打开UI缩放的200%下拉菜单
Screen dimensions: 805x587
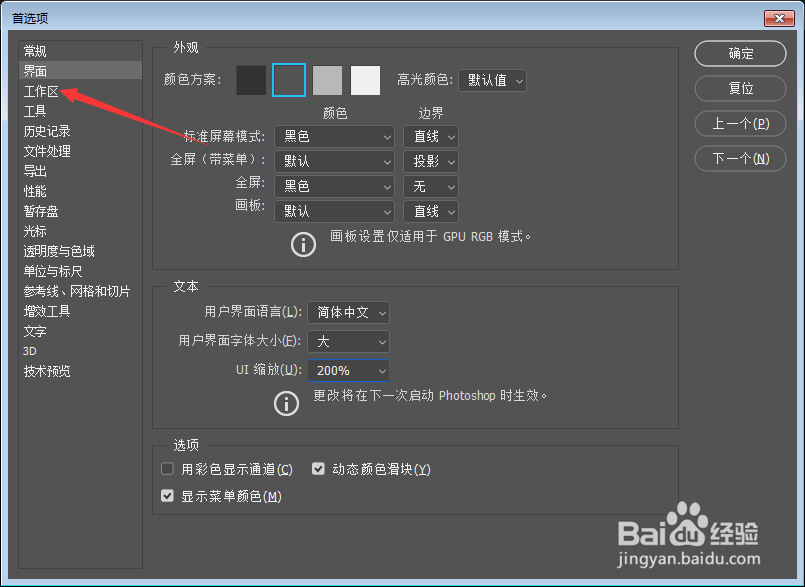[x=348, y=370]
